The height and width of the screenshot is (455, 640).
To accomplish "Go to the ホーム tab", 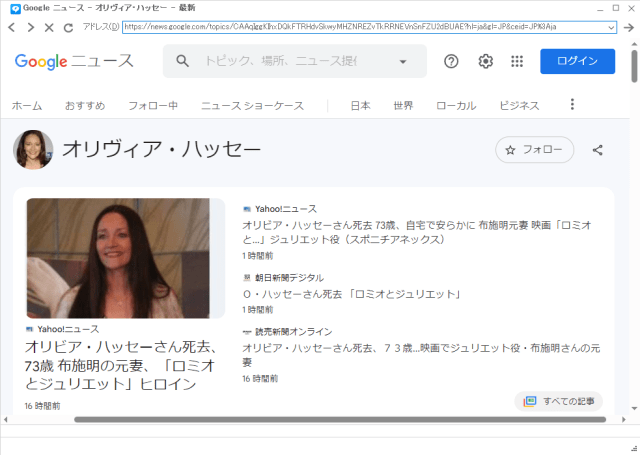I will 27,106.
